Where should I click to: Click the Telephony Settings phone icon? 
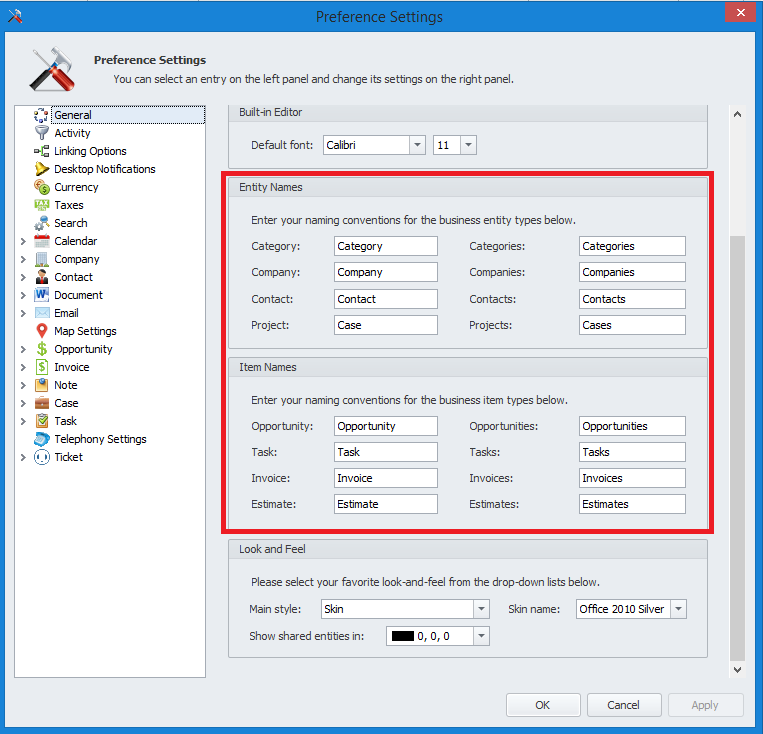[42, 439]
